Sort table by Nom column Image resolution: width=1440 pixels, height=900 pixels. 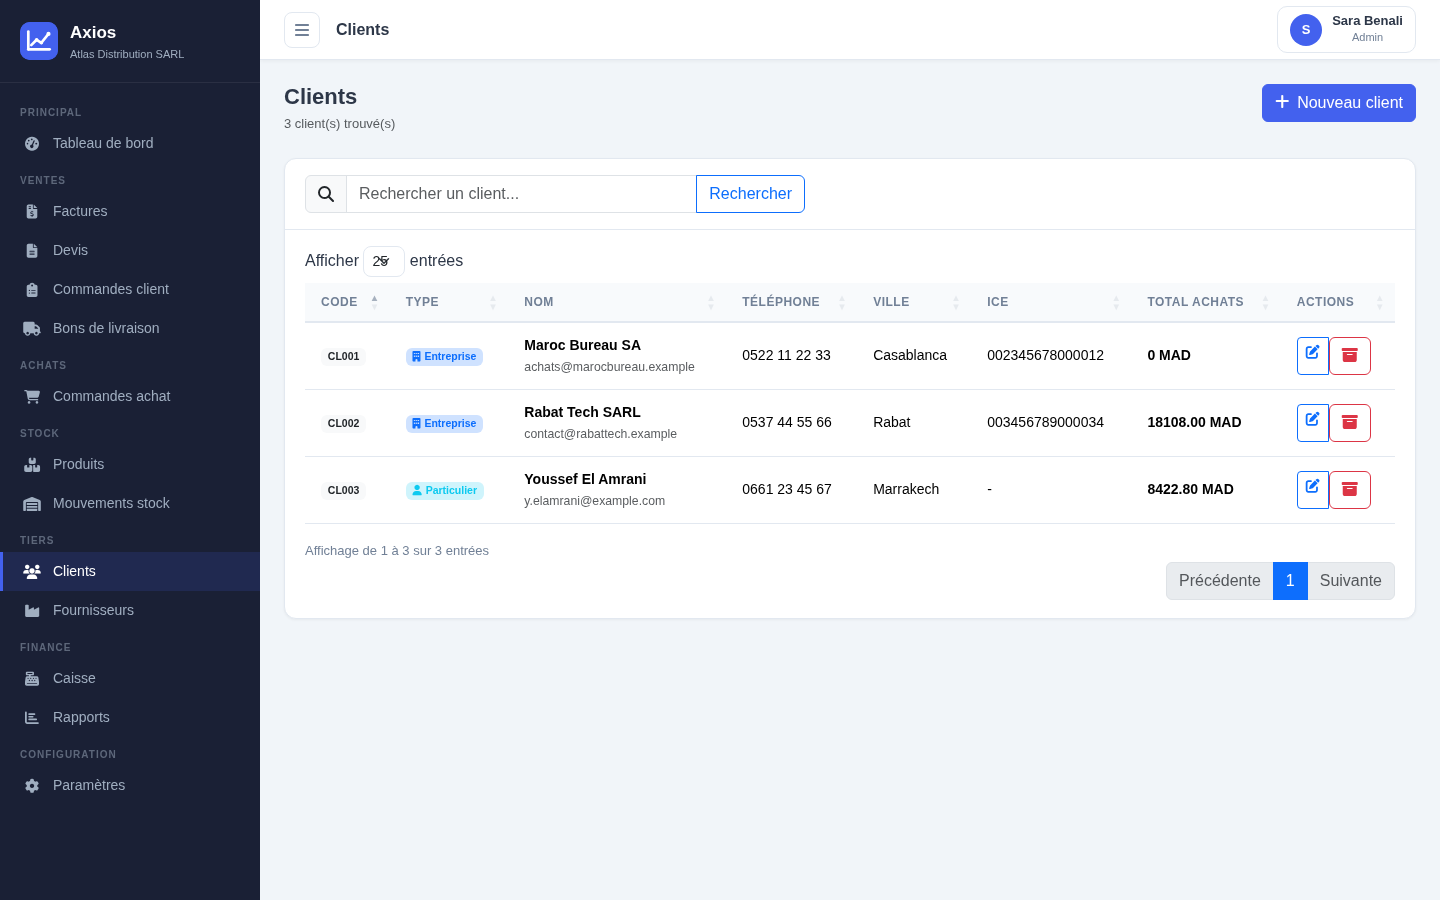(x=617, y=302)
